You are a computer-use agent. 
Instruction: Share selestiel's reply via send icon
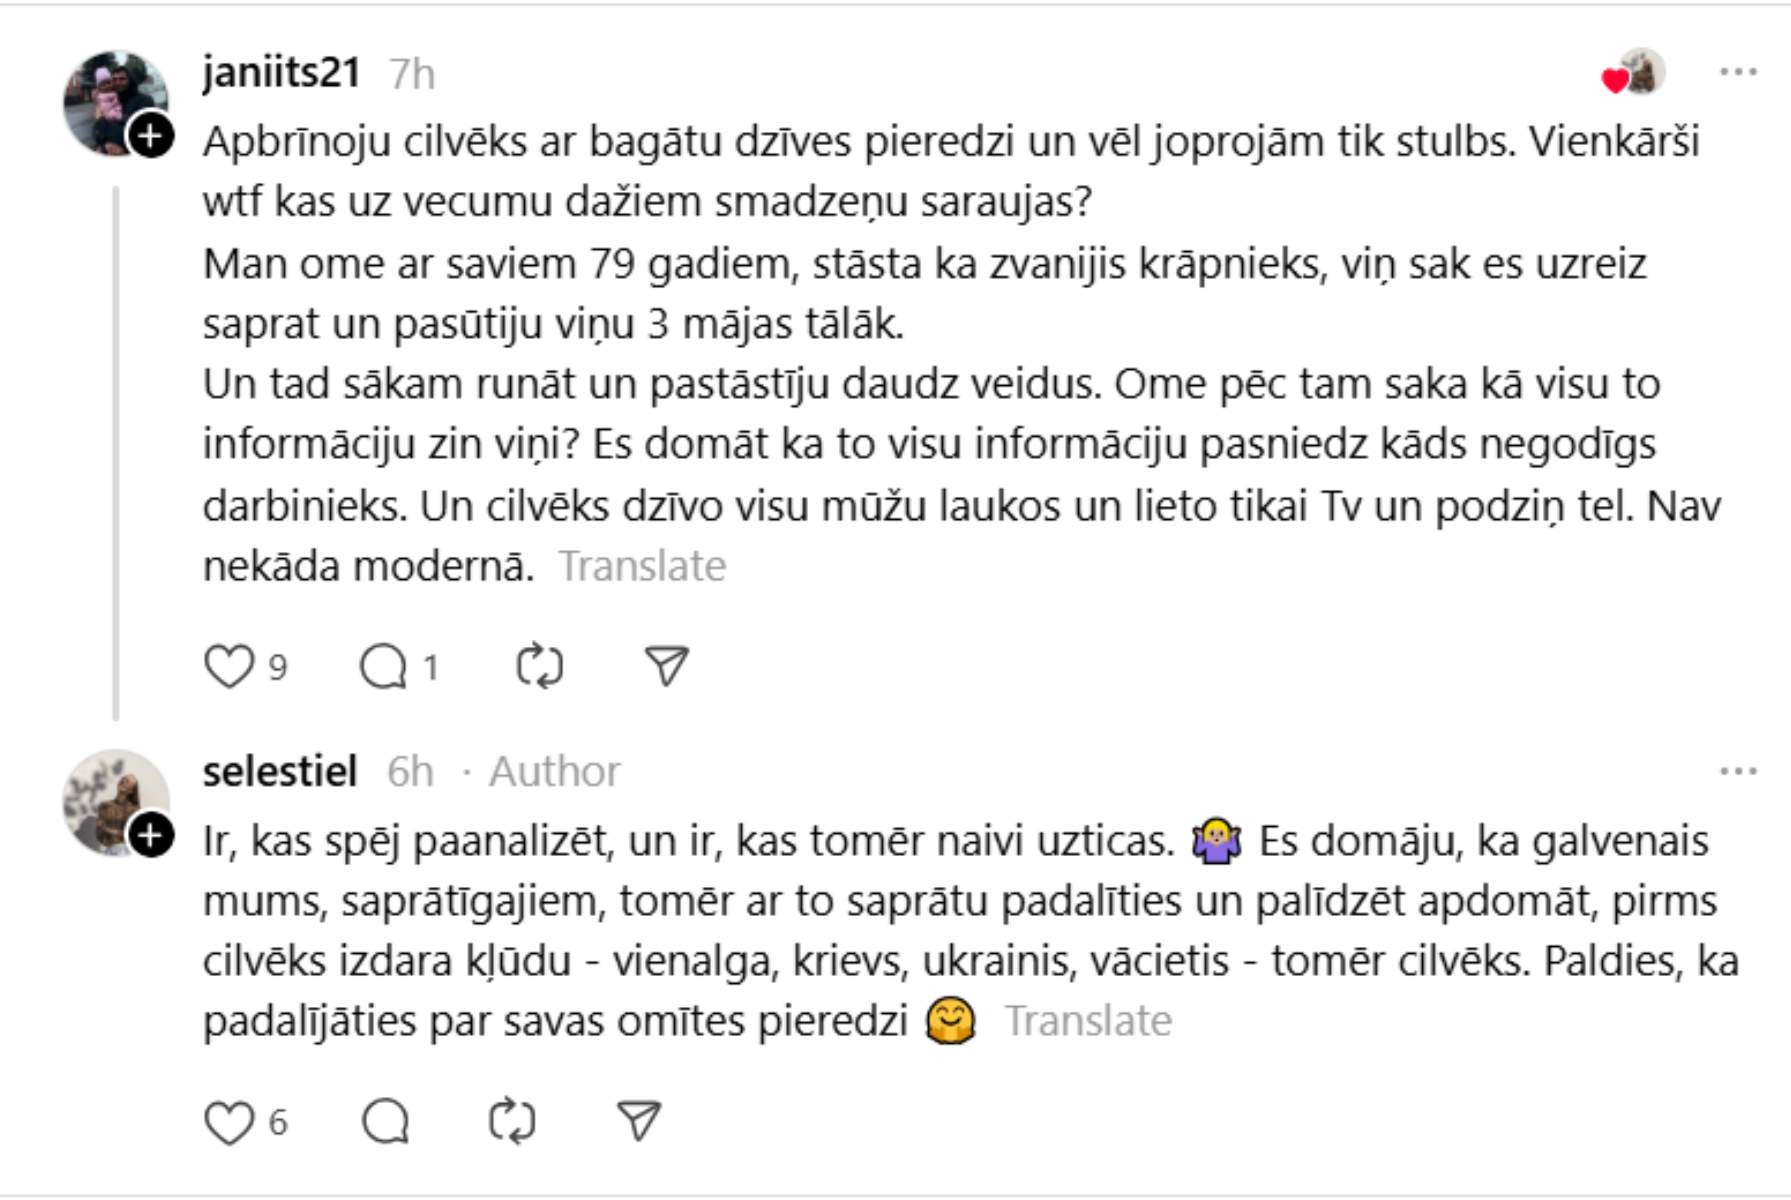pyautogui.click(x=639, y=1121)
